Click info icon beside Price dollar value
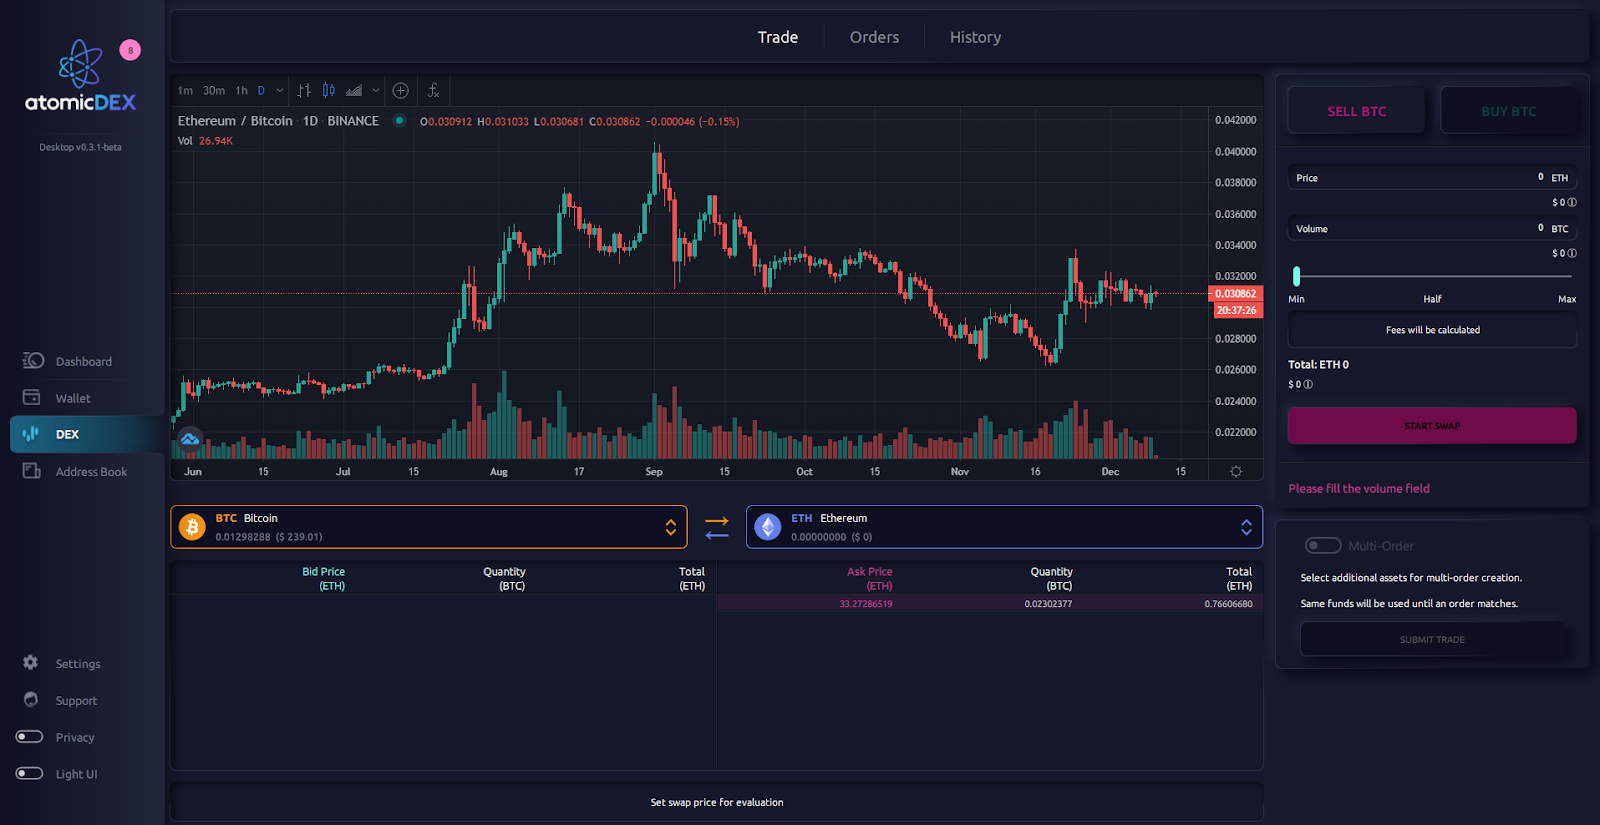This screenshot has width=1600, height=825. [x=1572, y=203]
